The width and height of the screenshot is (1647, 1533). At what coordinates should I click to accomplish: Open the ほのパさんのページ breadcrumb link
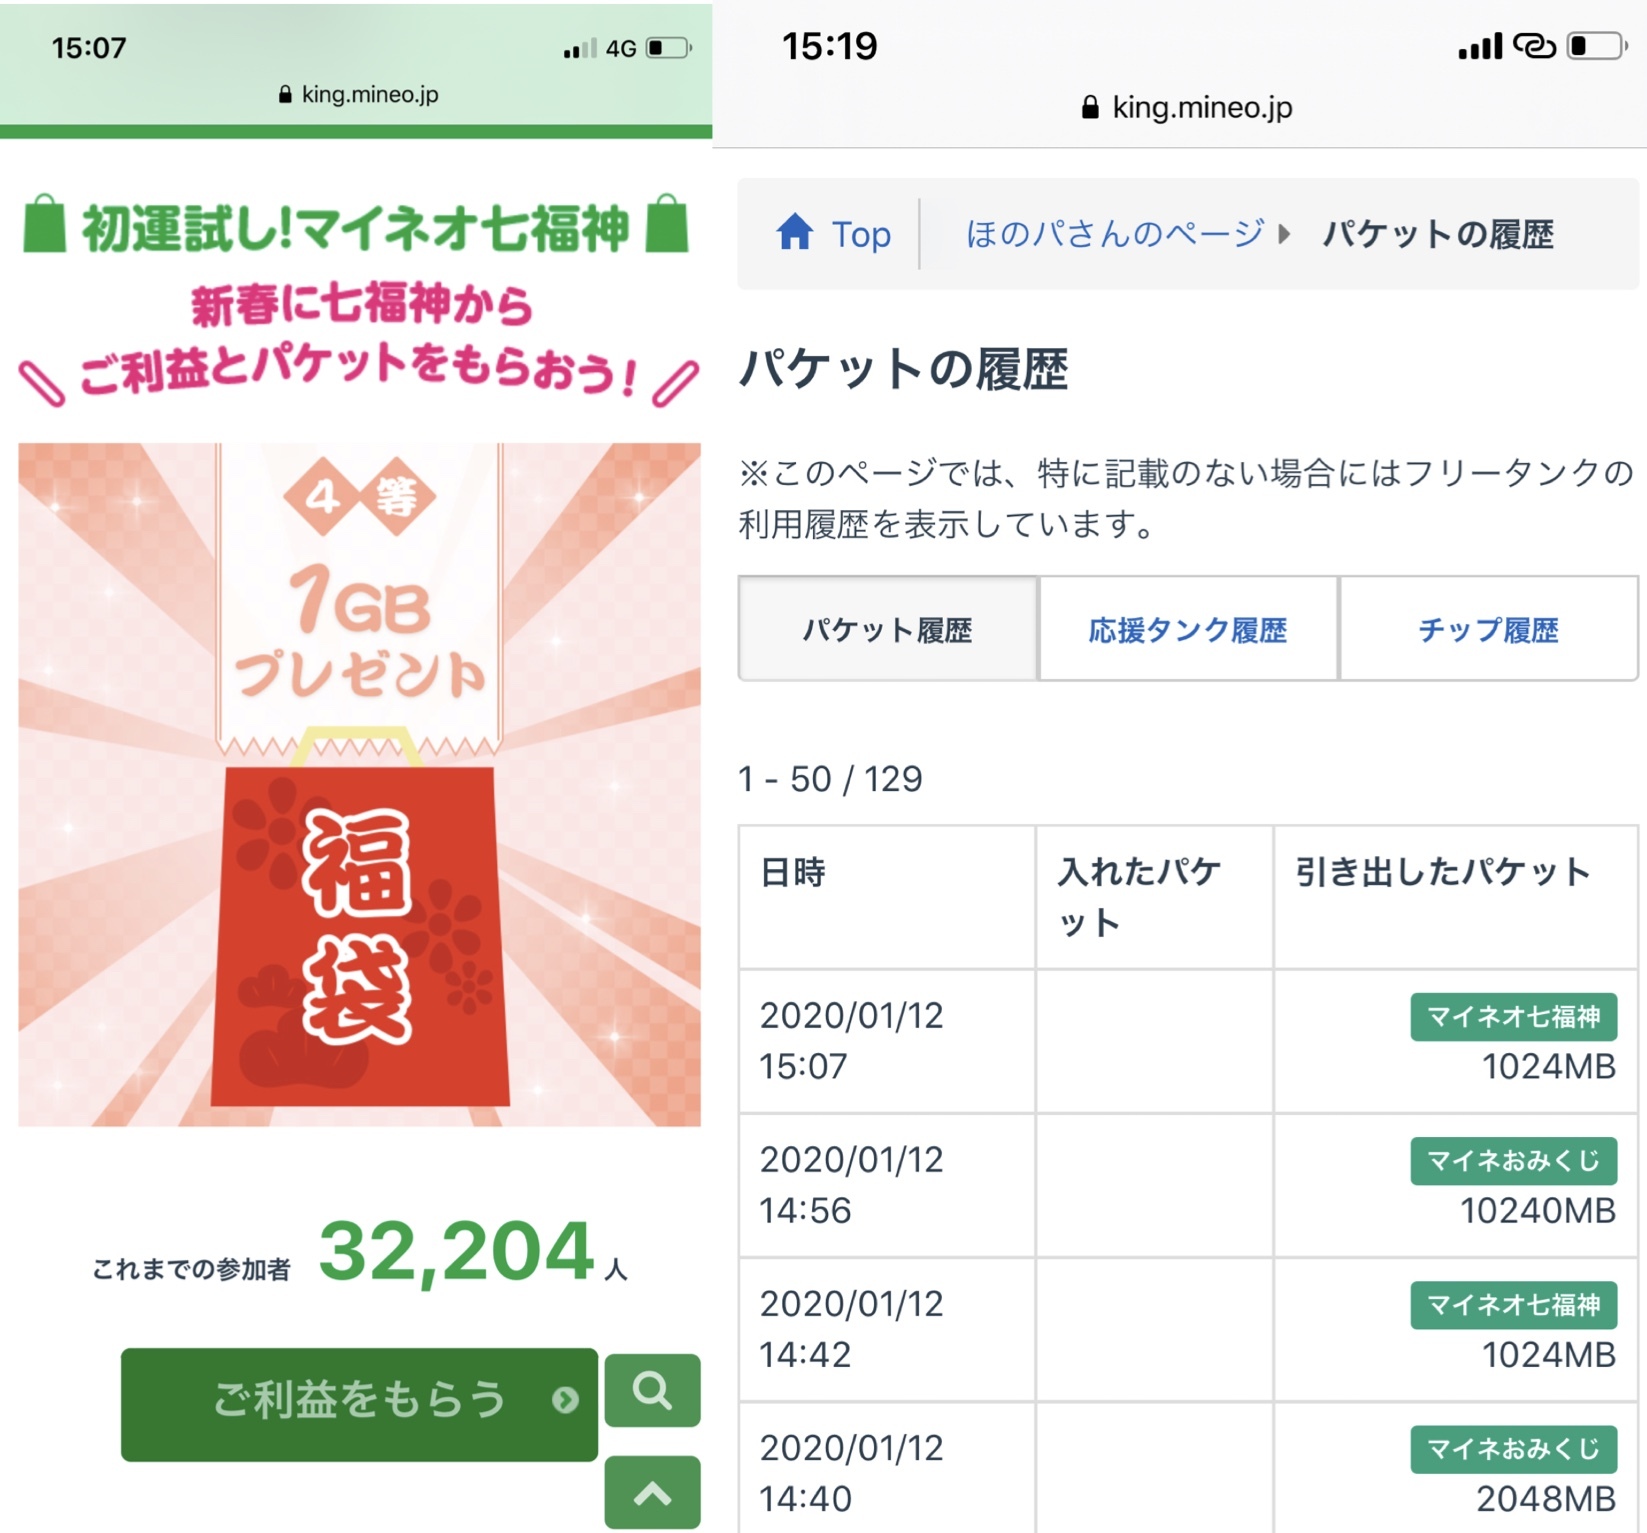[x=1115, y=234]
